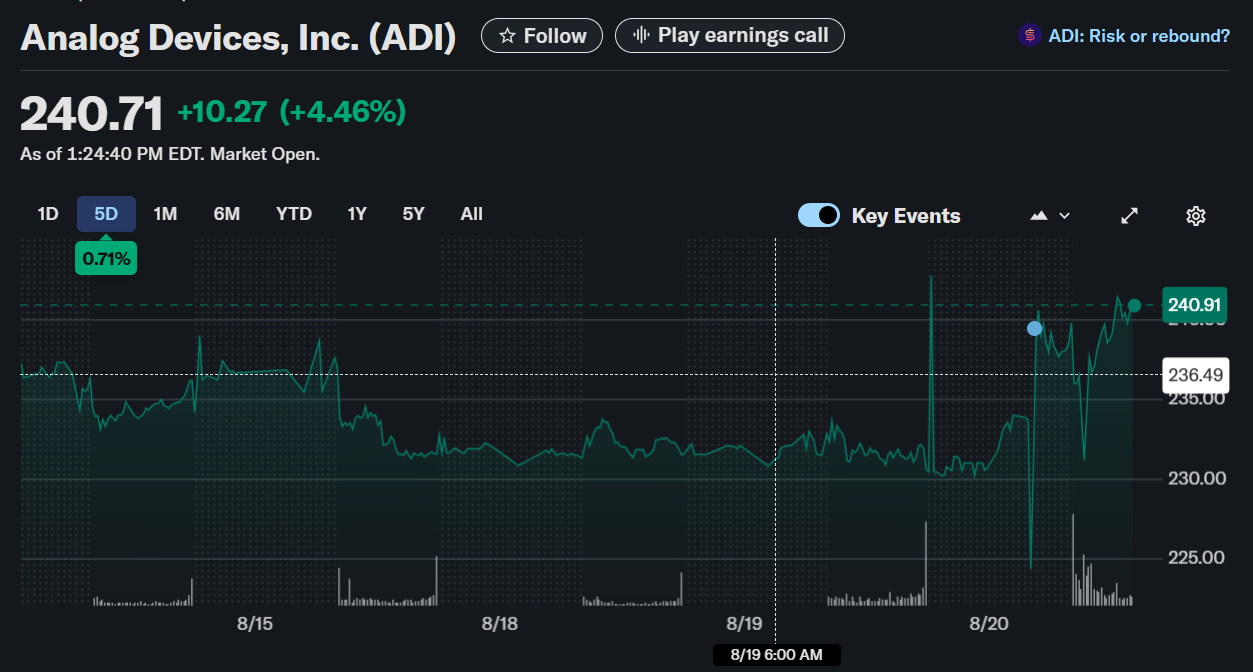Switch to 6M chart range

(x=227, y=214)
